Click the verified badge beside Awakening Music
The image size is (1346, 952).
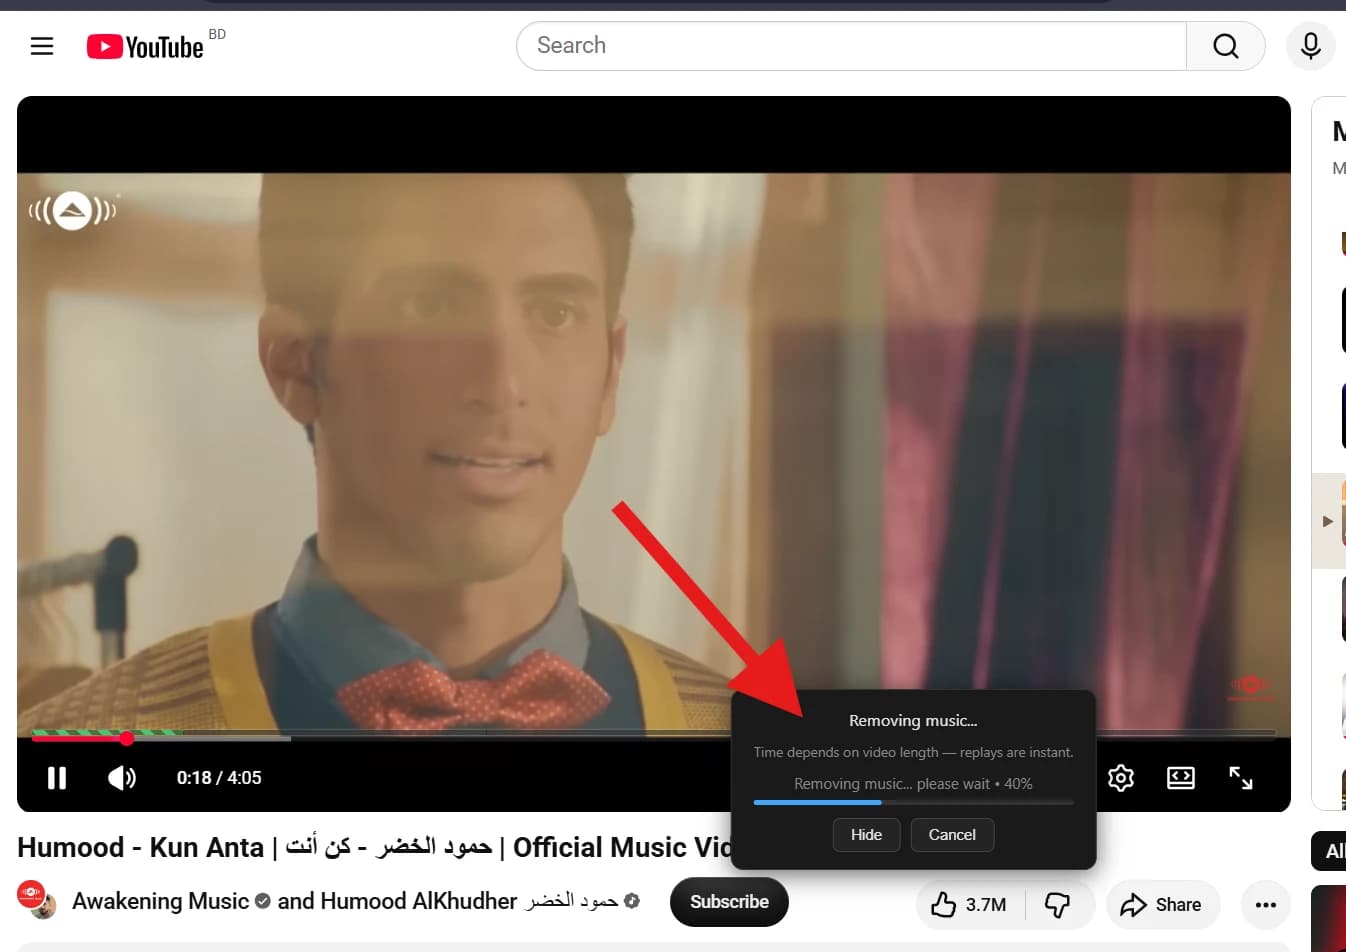coord(262,902)
